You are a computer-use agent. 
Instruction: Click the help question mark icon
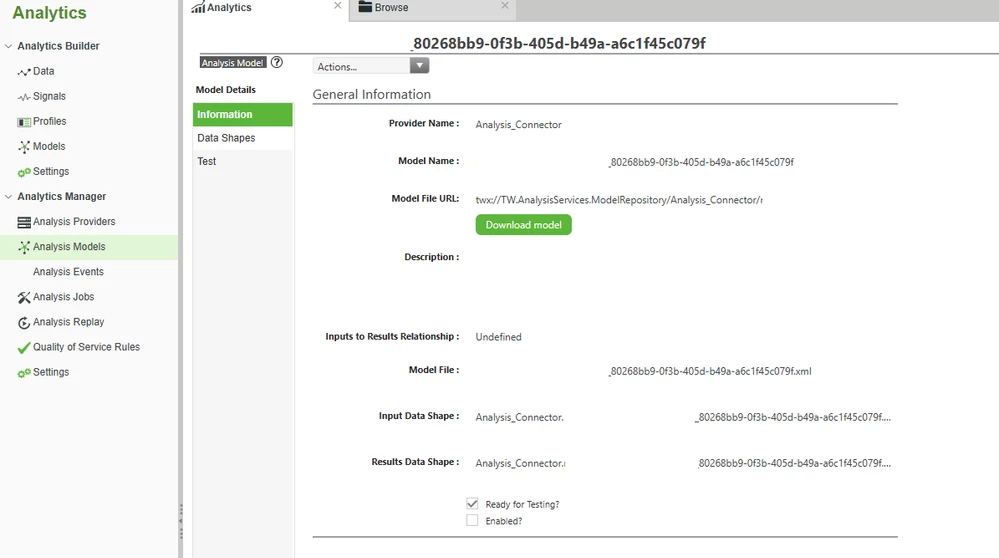[x=277, y=62]
